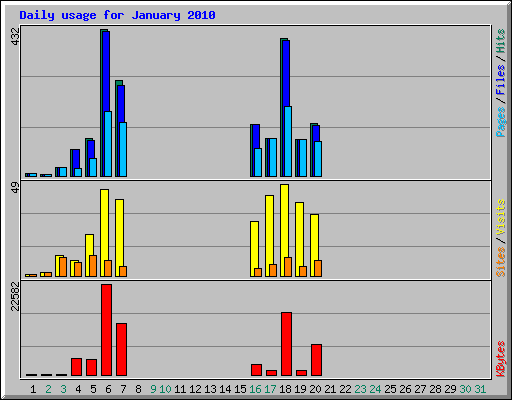Click the '22582' axis maximum label
The width and height of the screenshot is (512, 400).
coord(15,296)
